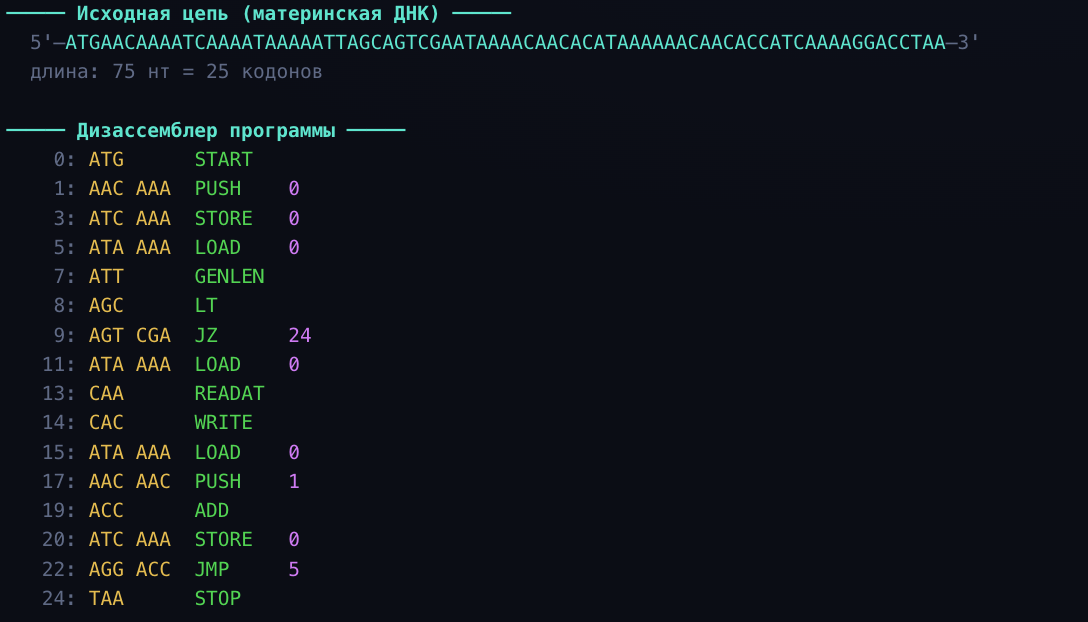Click the PUSH operand value 1
Viewport: 1088px width, 622px height.
294,482
